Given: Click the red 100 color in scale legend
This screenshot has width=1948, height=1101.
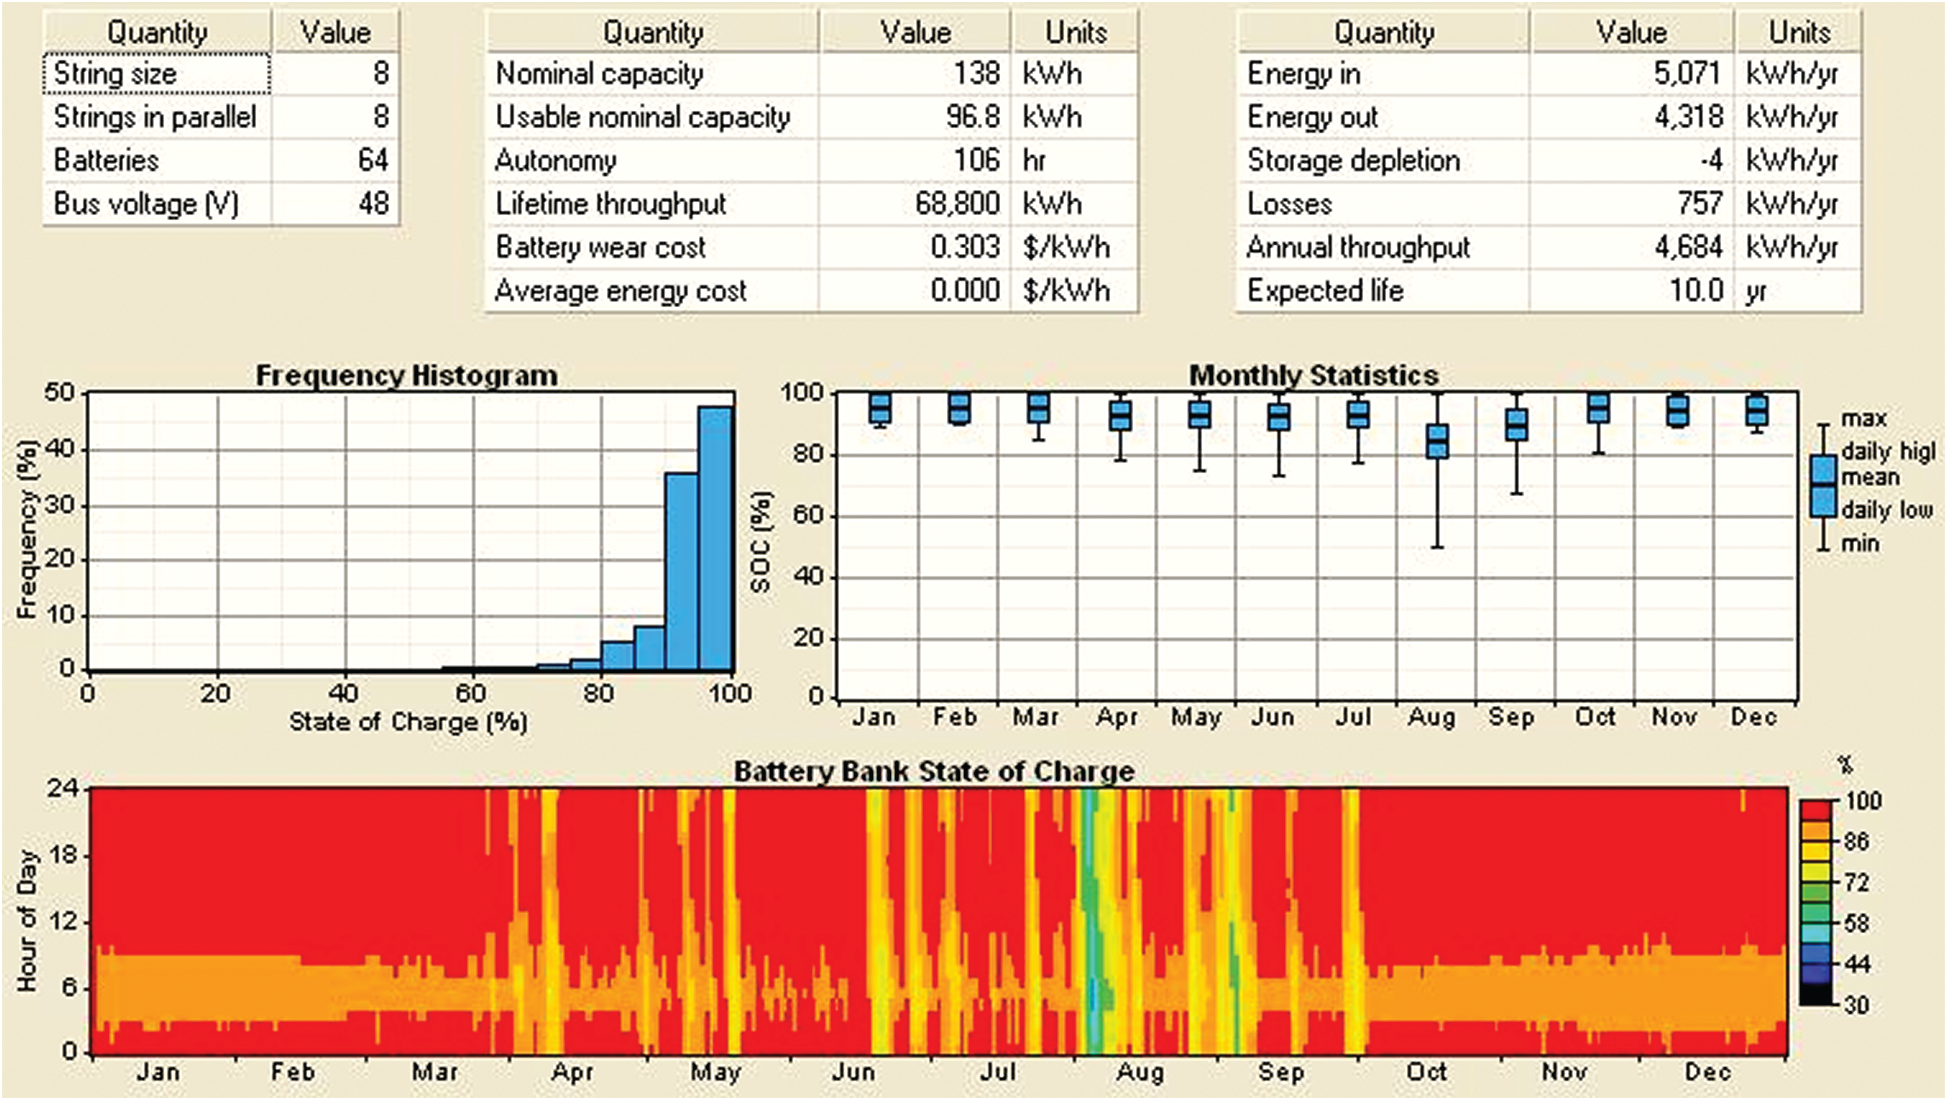Looking at the screenshot, I should (x=1816, y=810).
